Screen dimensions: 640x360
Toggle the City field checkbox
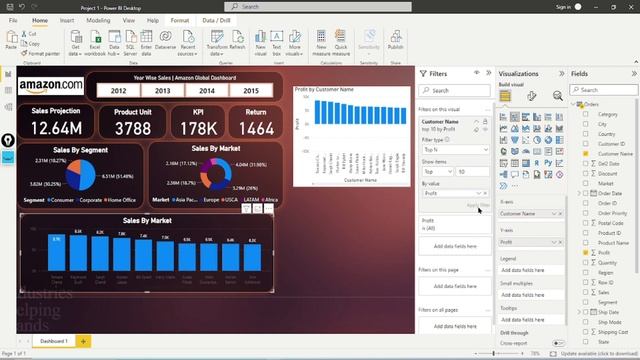coord(586,124)
